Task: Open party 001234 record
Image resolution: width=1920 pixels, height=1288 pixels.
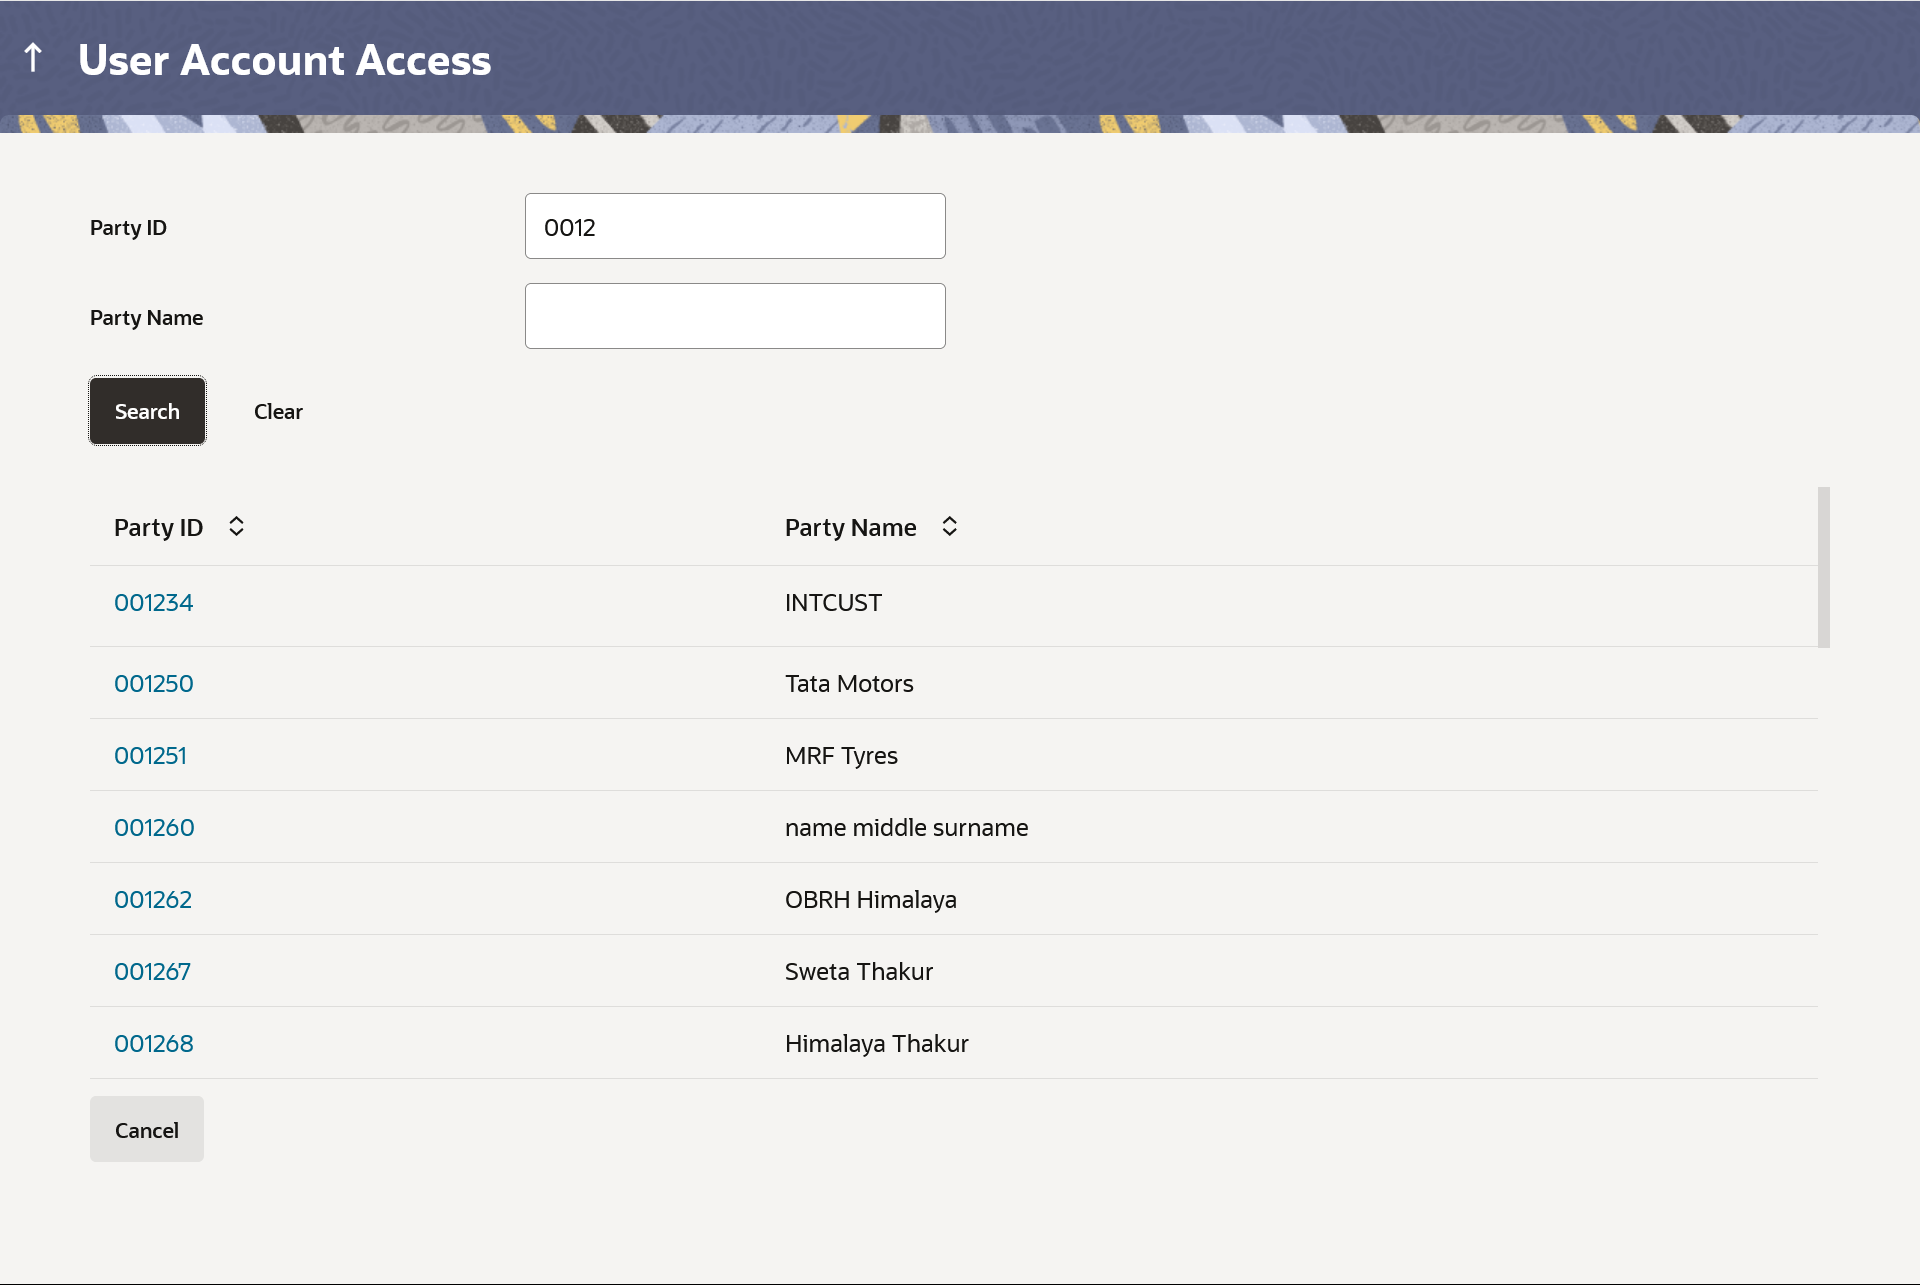Action: click(x=153, y=603)
